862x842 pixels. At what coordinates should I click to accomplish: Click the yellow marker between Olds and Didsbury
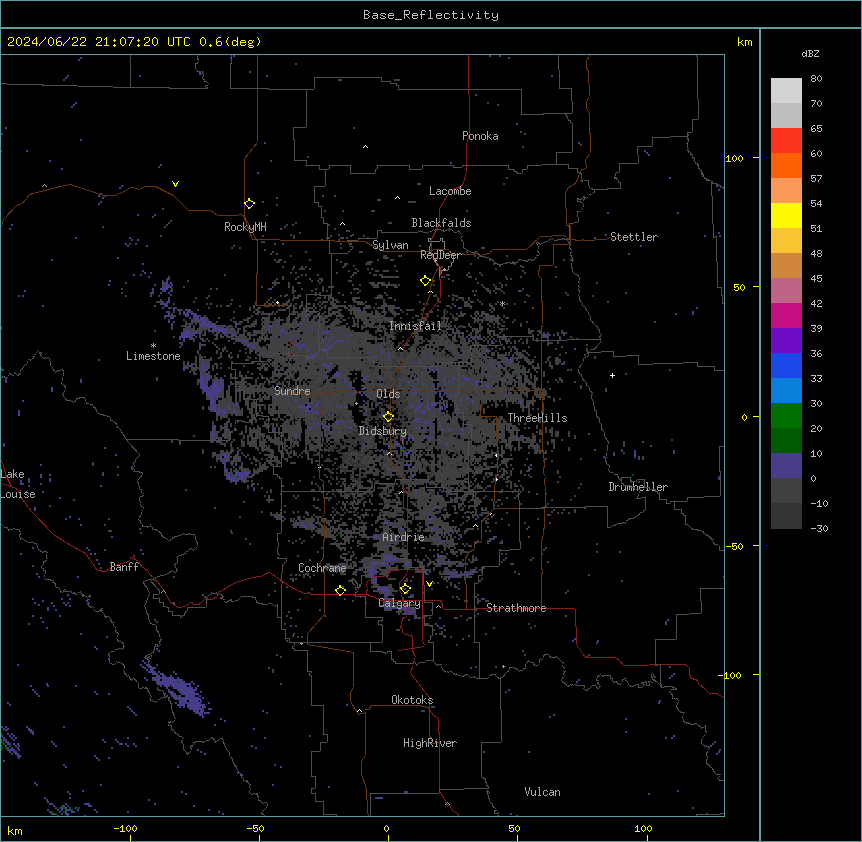(389, 416)
